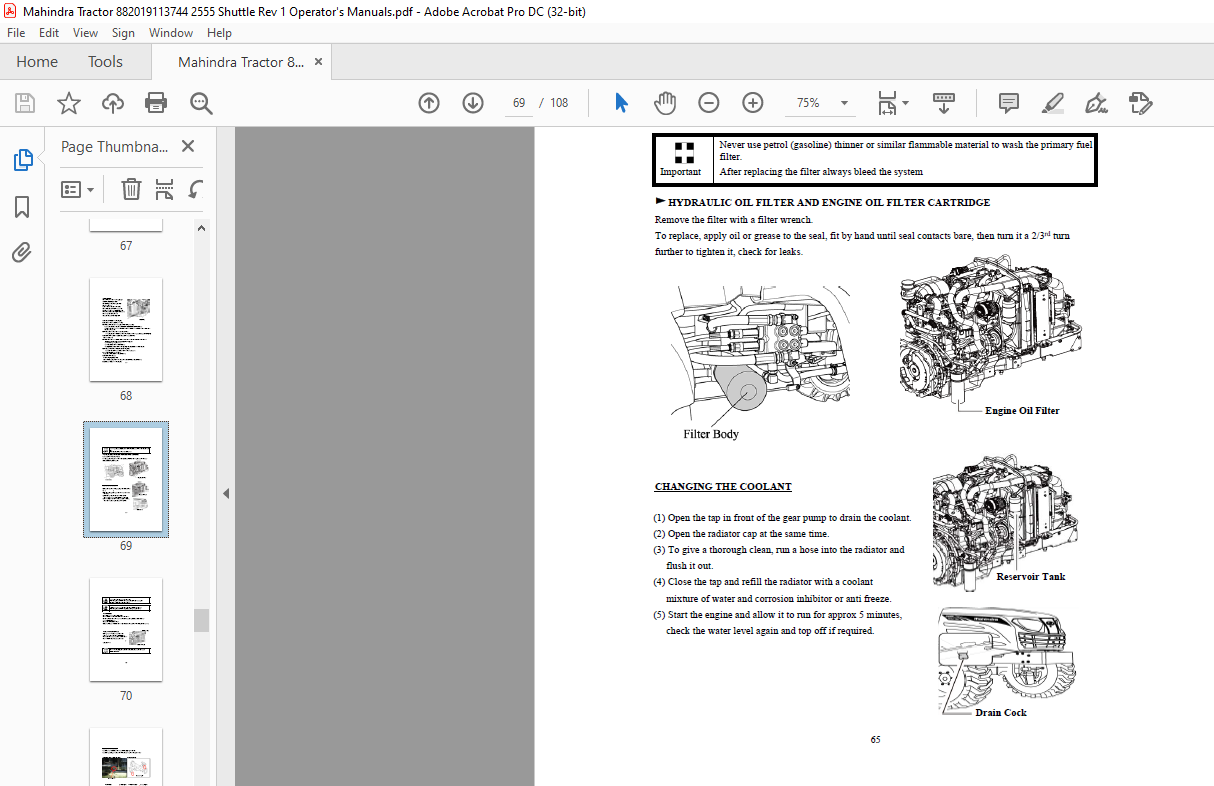Click the scrolling mode keyboard icon
The height and width of the screenshot is (786, 1214).
(944, 103)
